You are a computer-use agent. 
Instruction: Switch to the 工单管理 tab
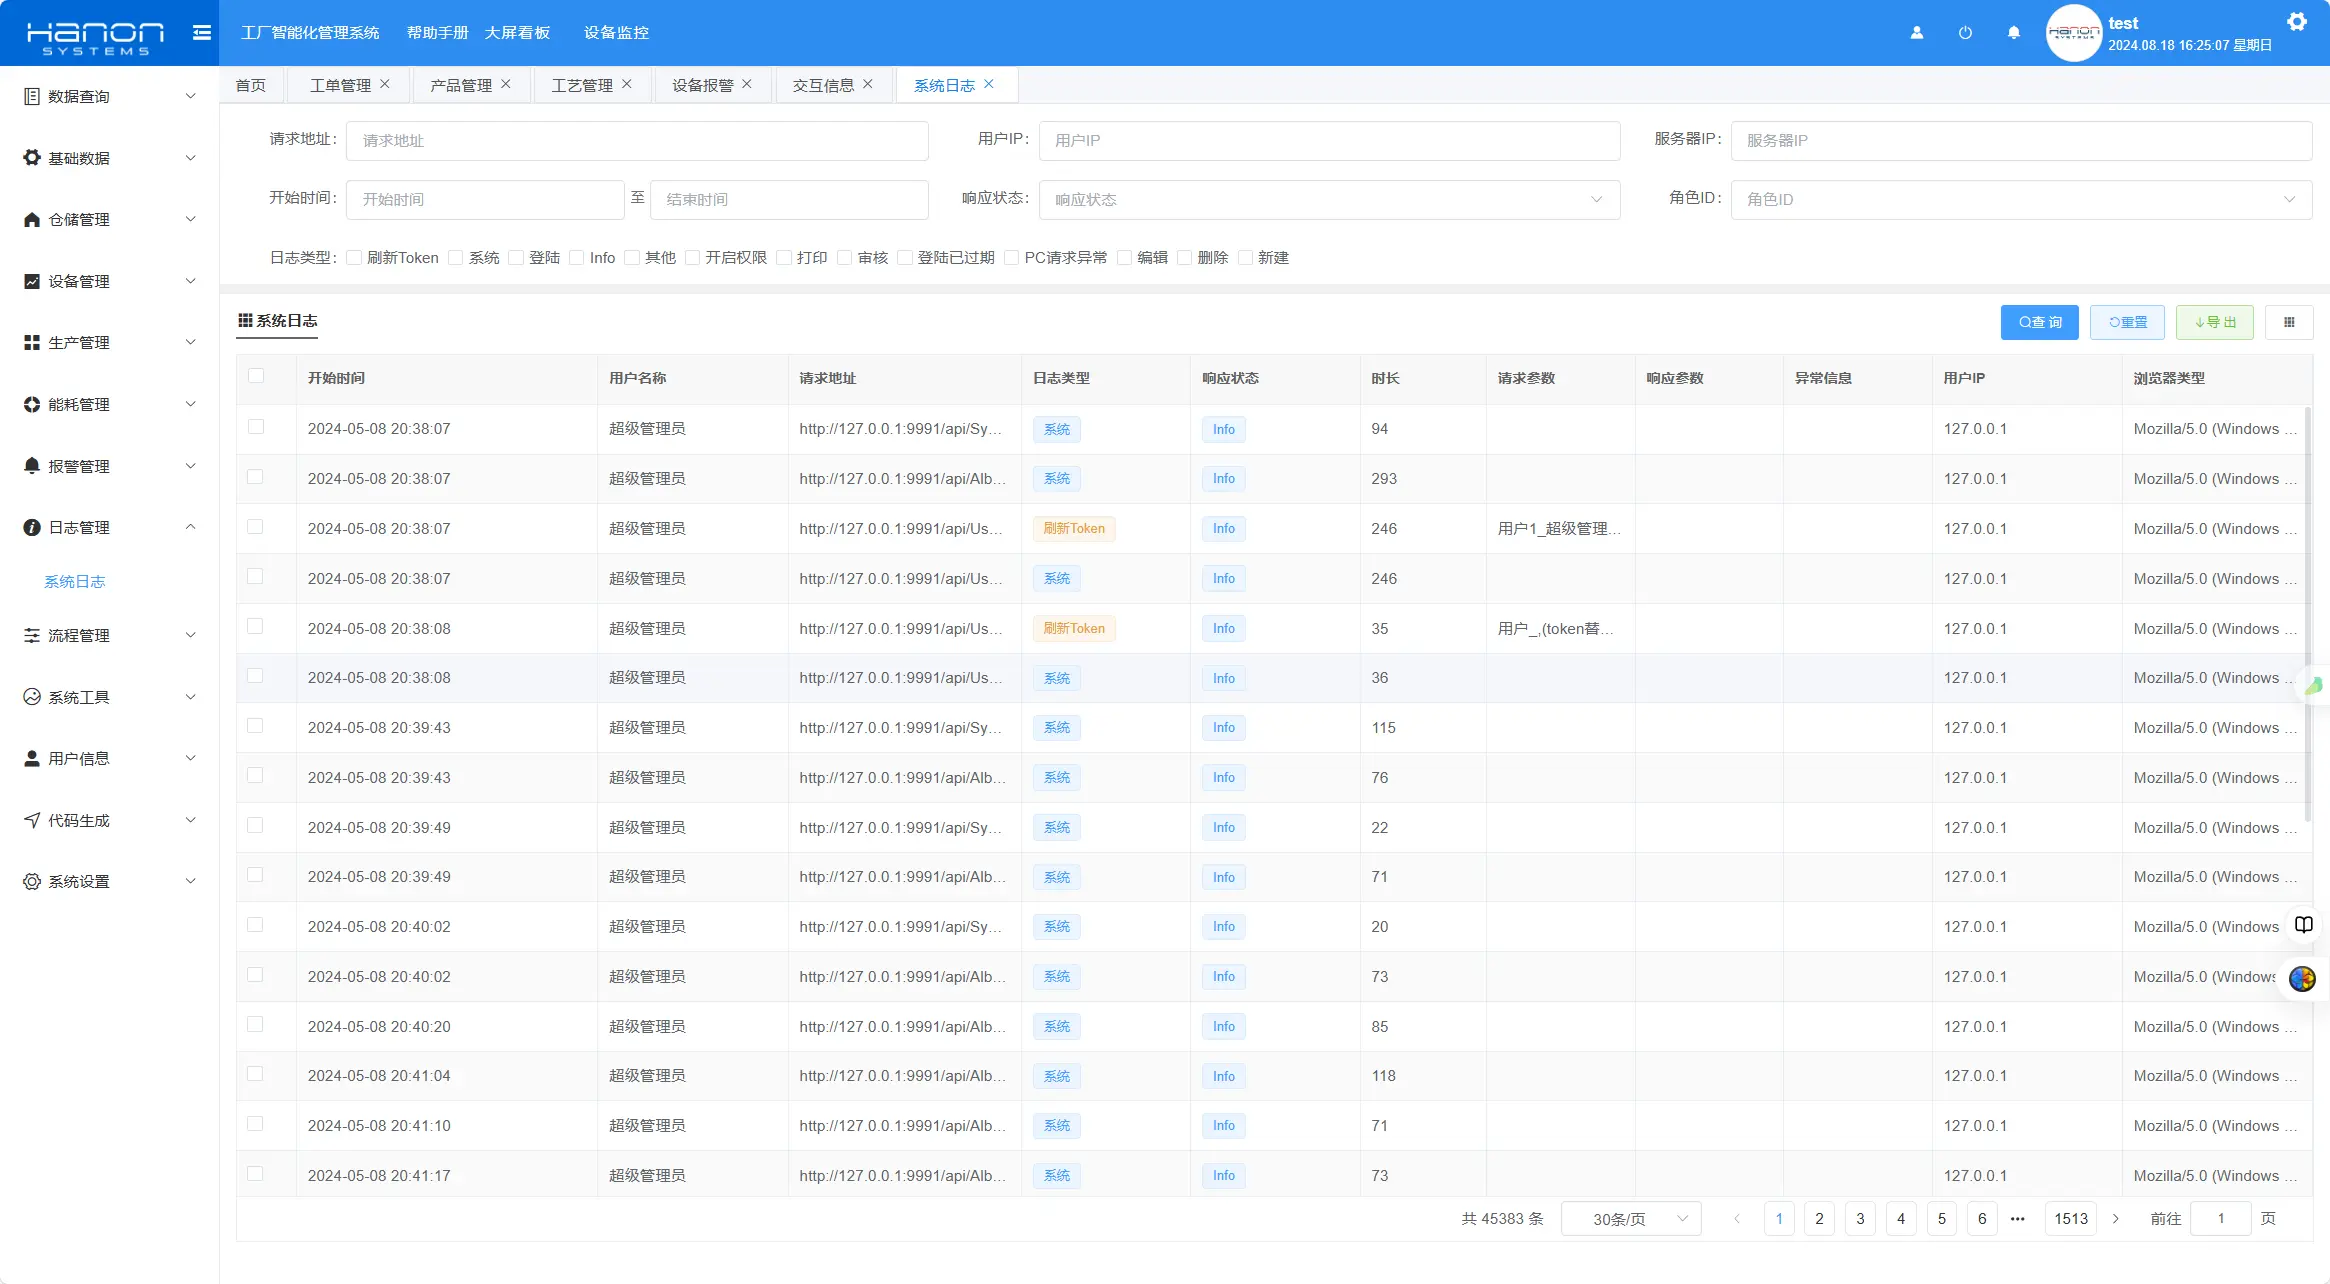point(340,85)
